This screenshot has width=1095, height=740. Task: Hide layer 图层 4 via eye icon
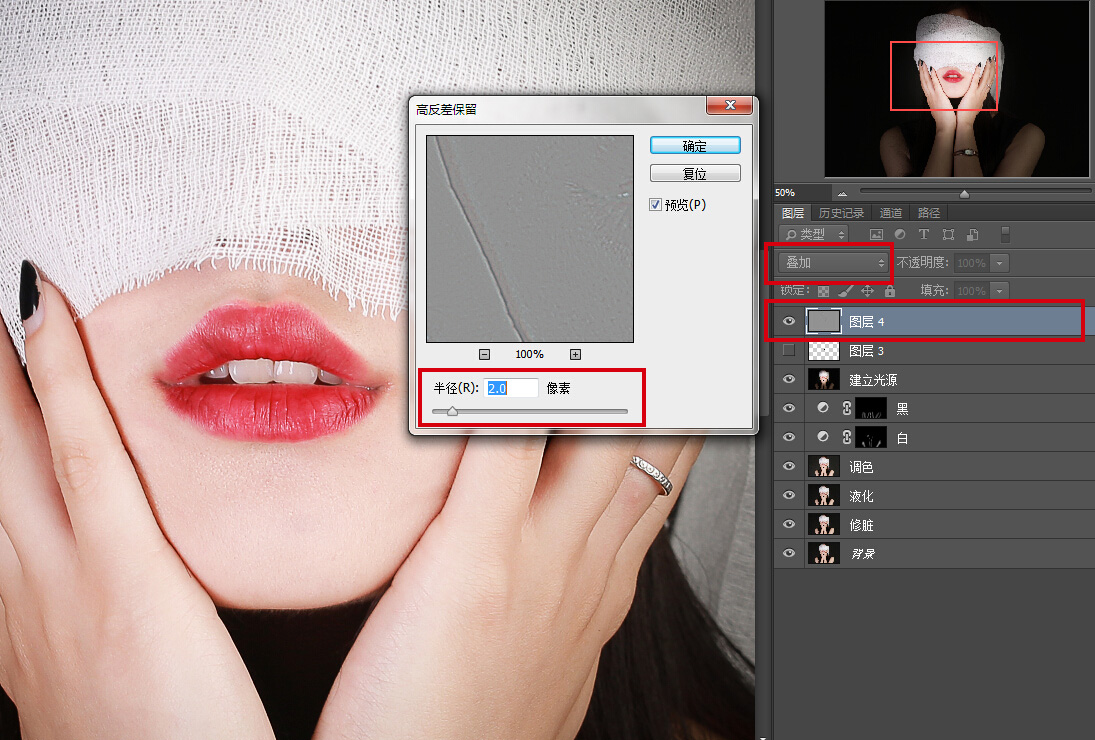pyautogui.click(x=789, y=321)
